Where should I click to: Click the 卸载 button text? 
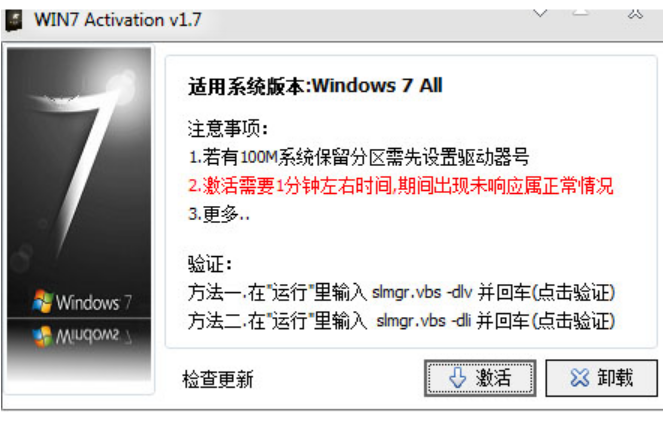click(615, 377)
